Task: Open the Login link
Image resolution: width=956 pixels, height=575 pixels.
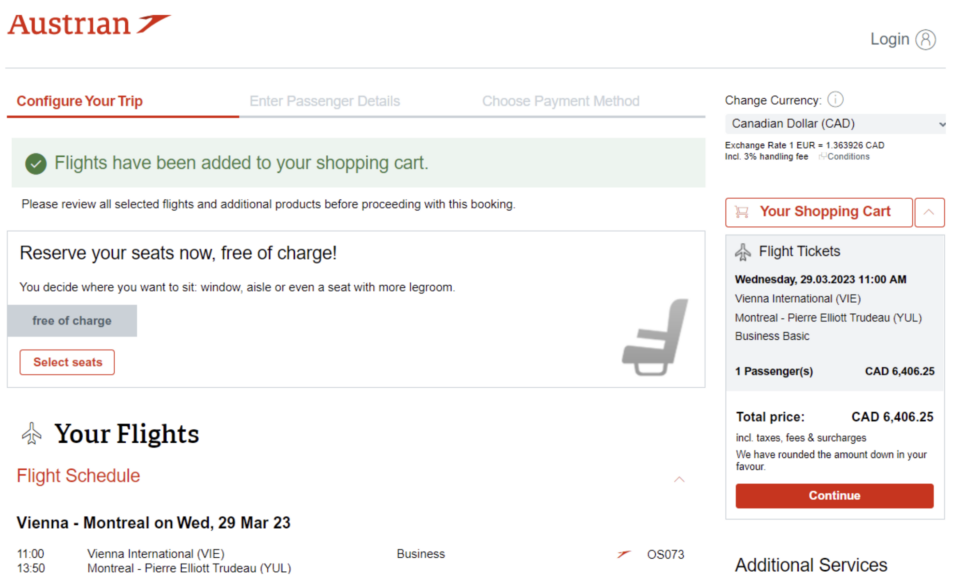Action: [890, 40]
